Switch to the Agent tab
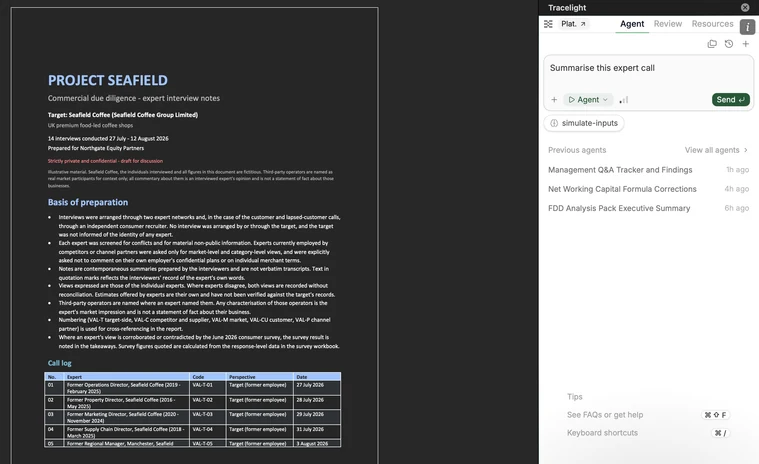Screen dimensions: 759x464 (632, 24)
